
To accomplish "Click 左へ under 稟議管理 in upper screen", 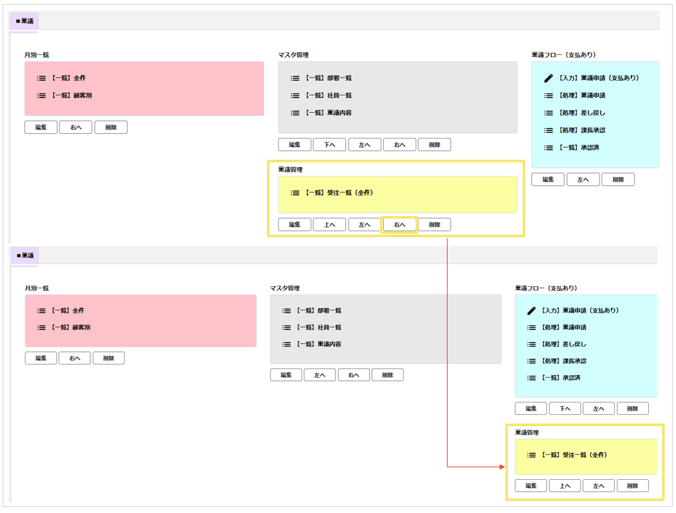I will 364,225.
